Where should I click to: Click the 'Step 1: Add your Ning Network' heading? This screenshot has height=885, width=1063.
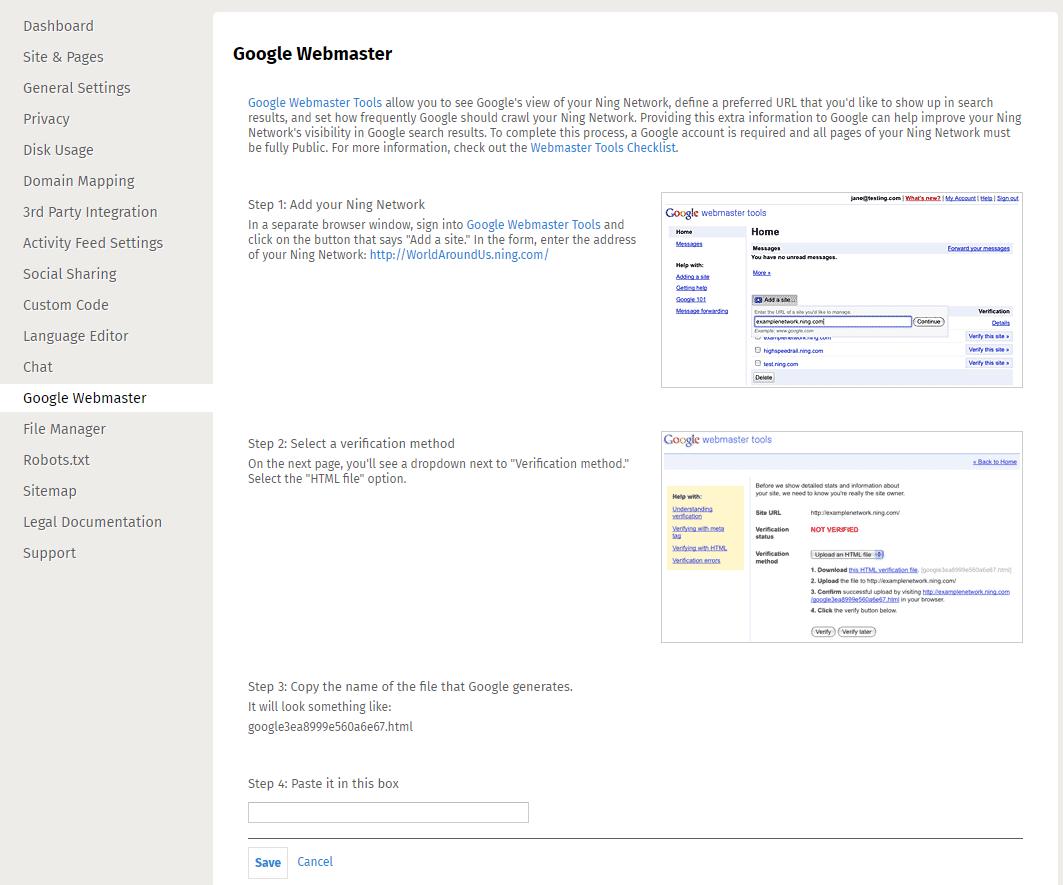coord(336,205)
